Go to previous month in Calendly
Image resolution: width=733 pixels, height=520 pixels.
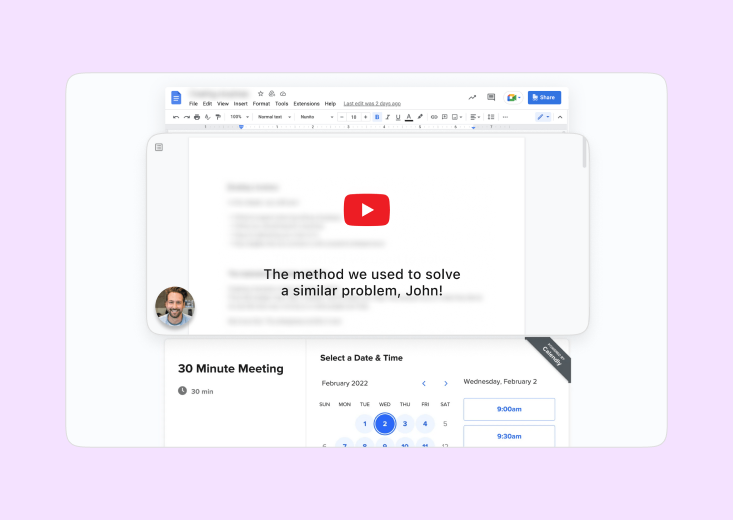[x=424, y=383]
